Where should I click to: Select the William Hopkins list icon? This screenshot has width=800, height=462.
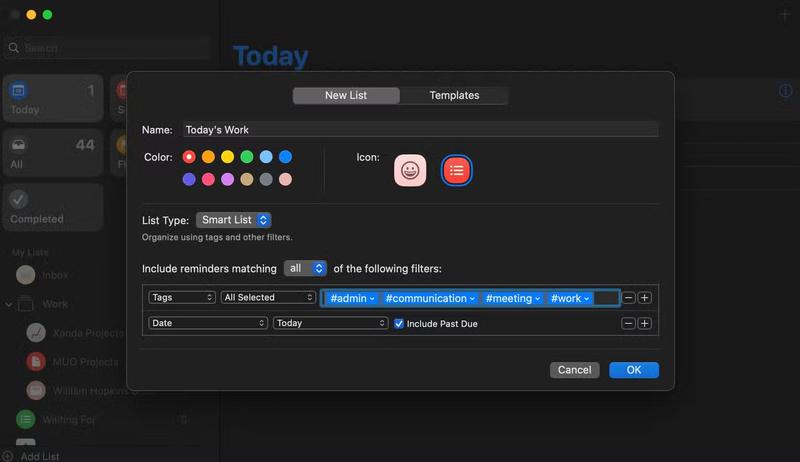[36, 391]
